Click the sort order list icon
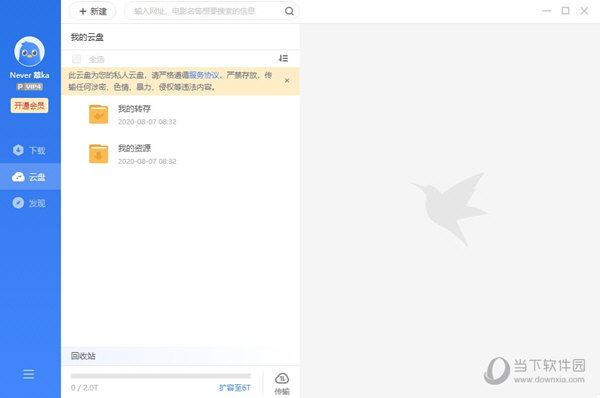 point(283,58)
